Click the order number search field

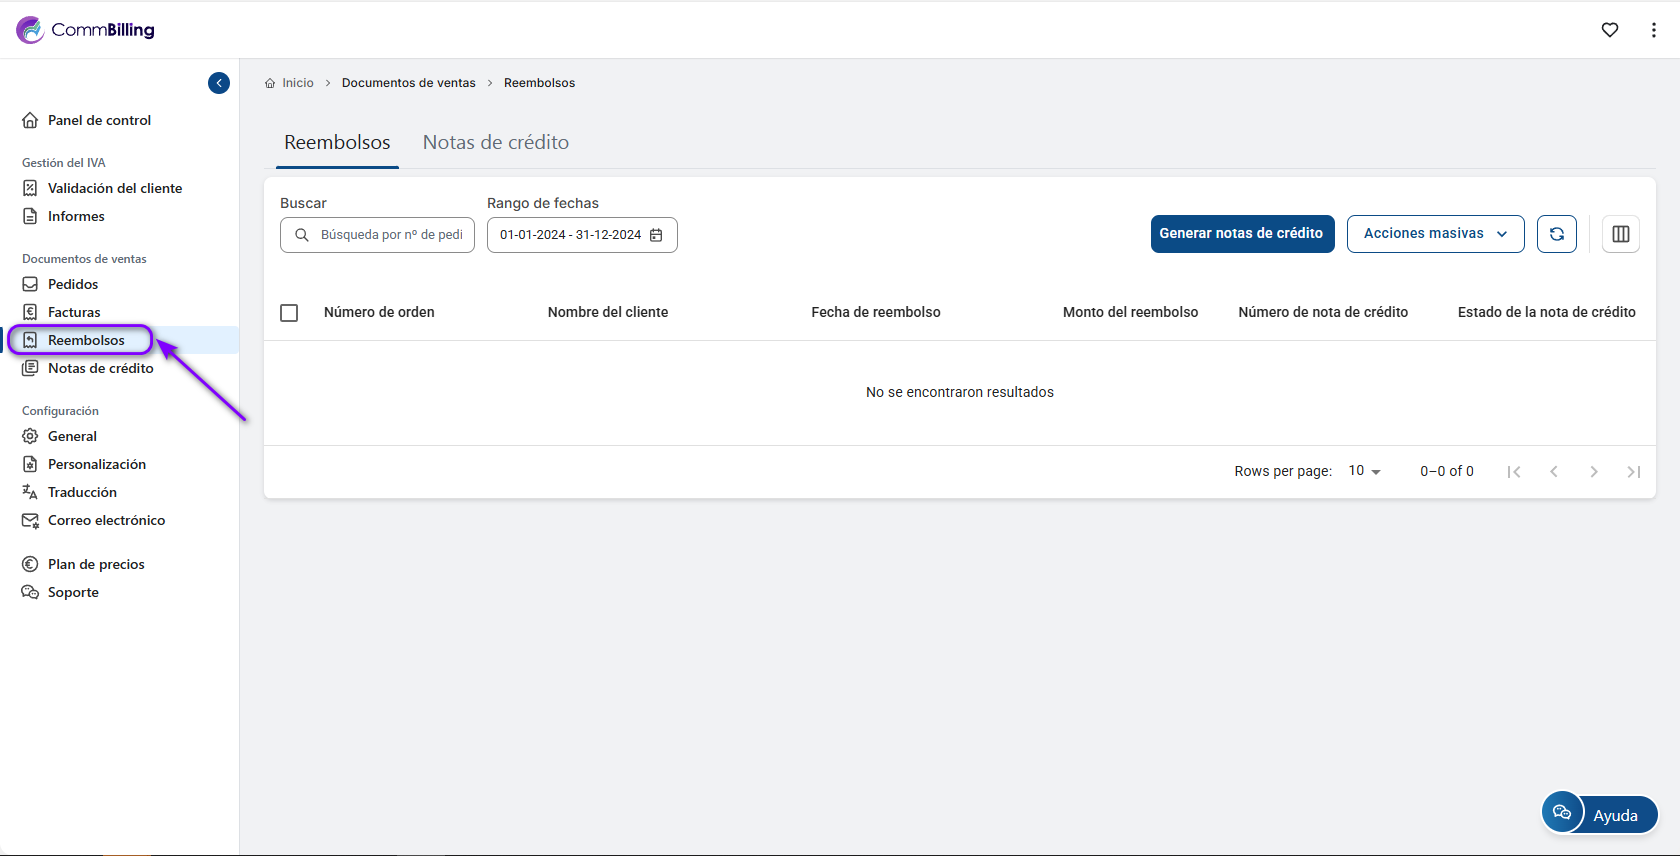point(390,235)
